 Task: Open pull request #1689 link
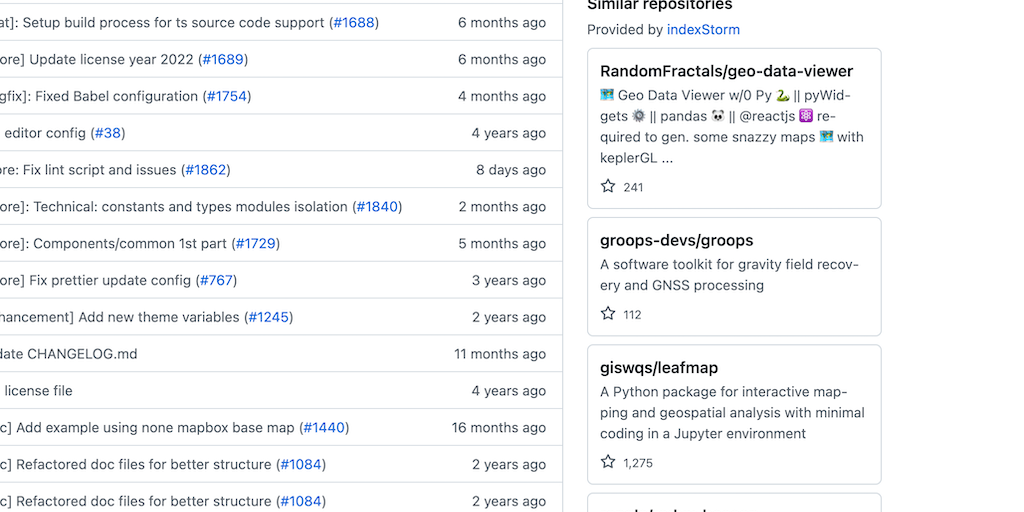pyautogui.click(x=223, y=59)
